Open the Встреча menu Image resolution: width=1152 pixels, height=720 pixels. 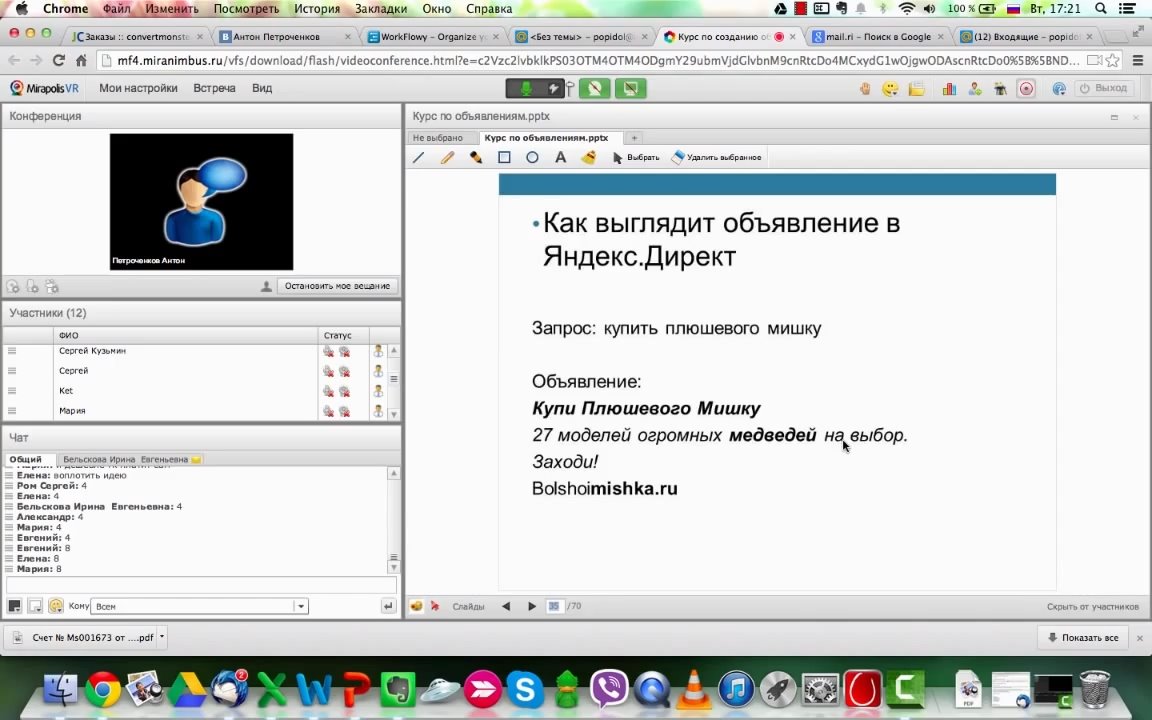[x=215, y=88]
